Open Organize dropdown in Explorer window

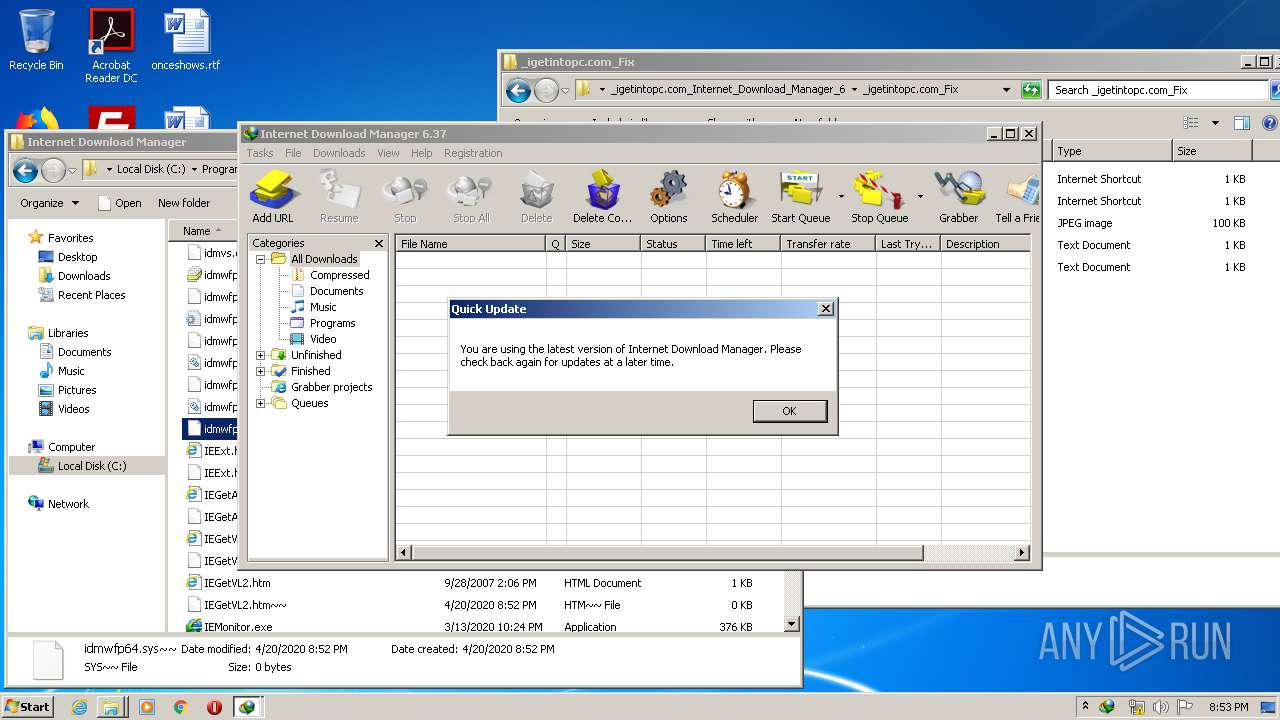click(49, 203)
